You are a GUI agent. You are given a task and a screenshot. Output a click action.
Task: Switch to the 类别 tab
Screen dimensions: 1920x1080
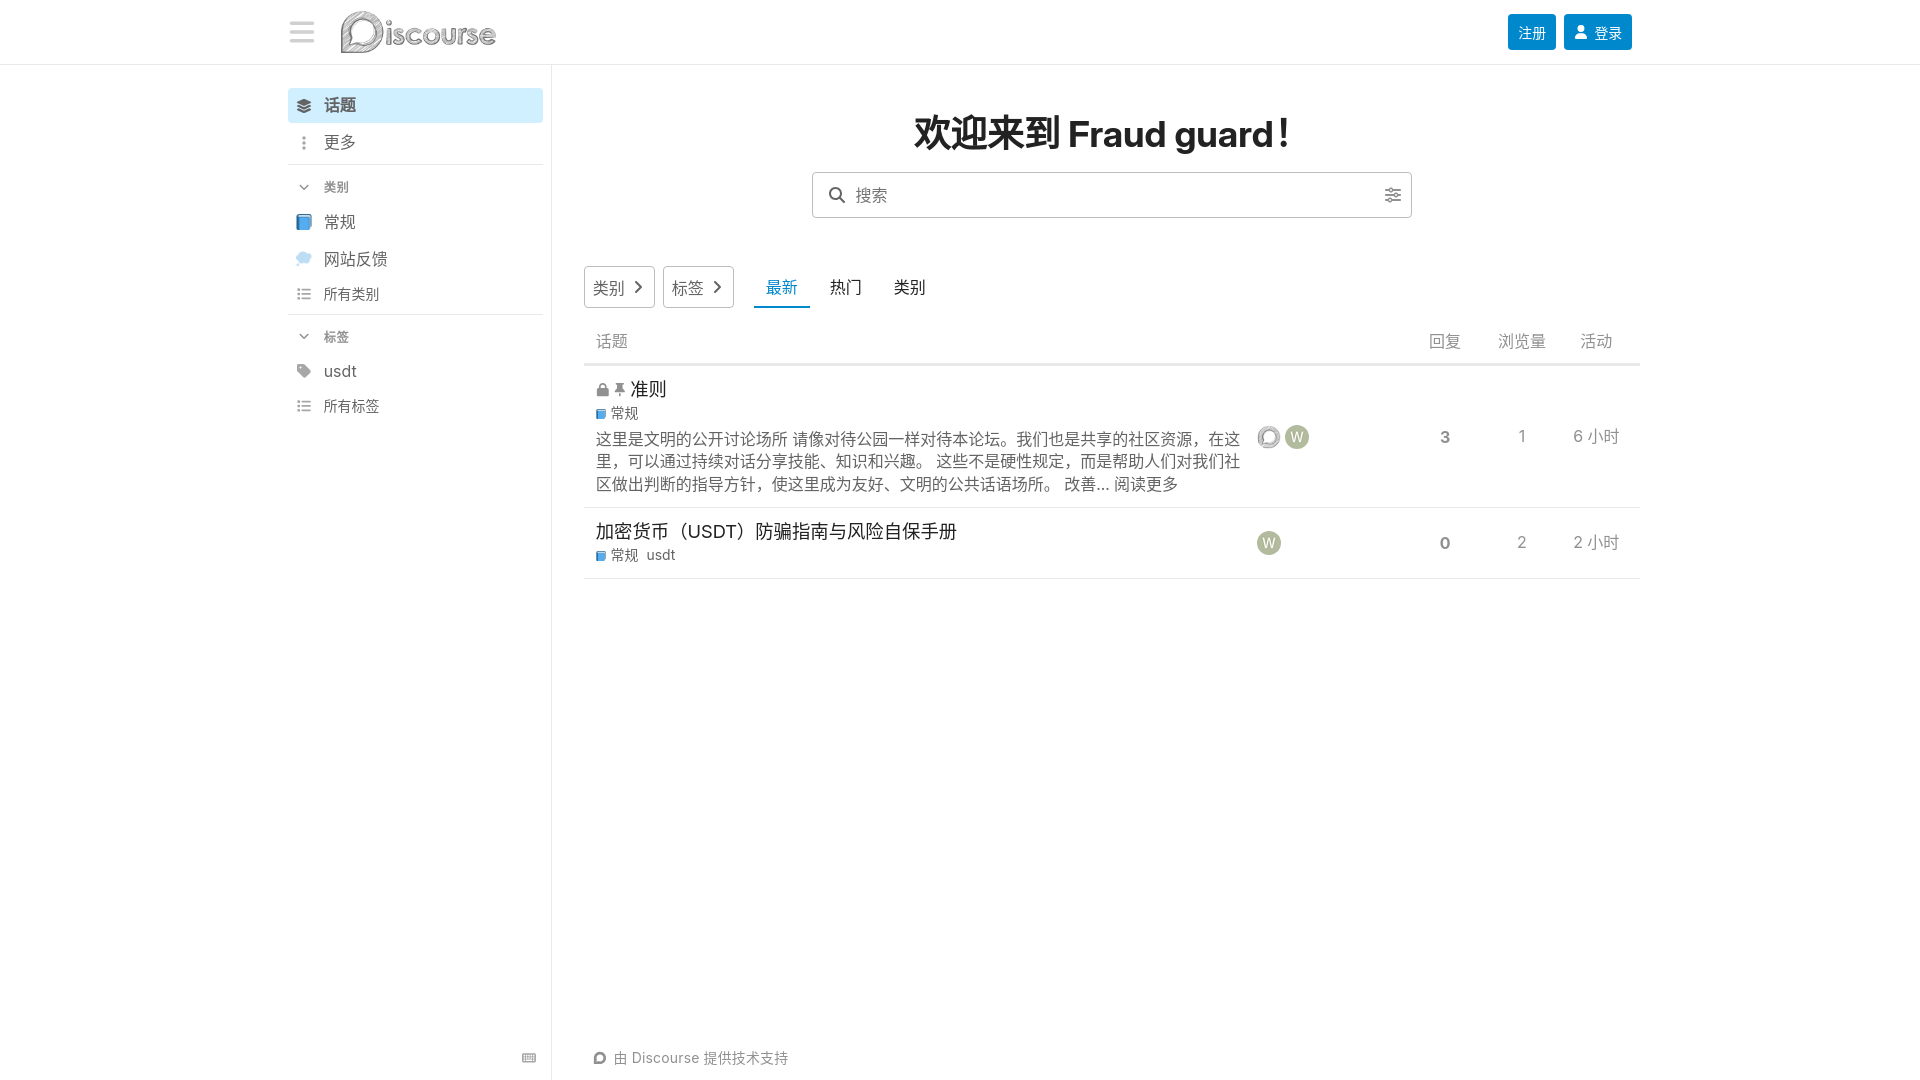coord(910,287)
